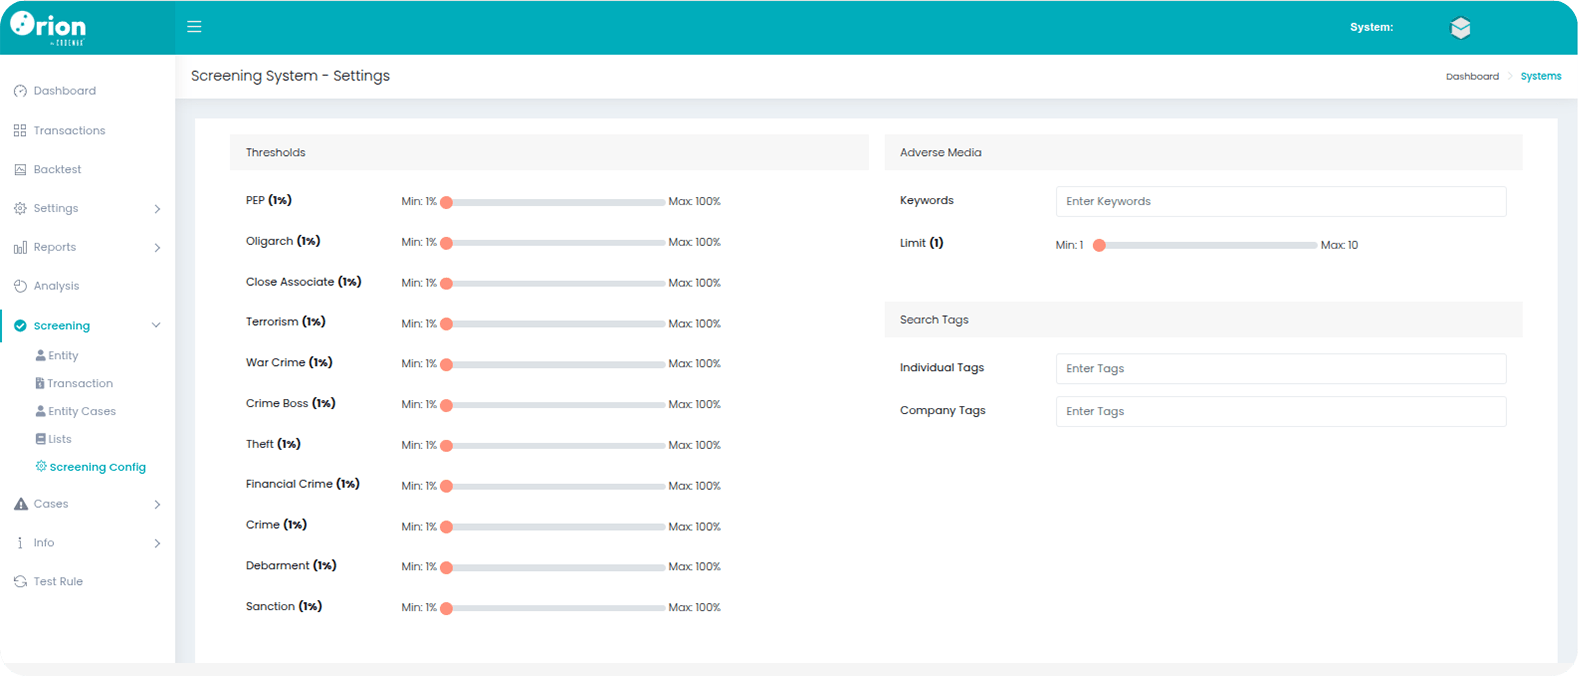Click the Orion logo
This screenshot has width=1578, height=677.
pos(48,27)
